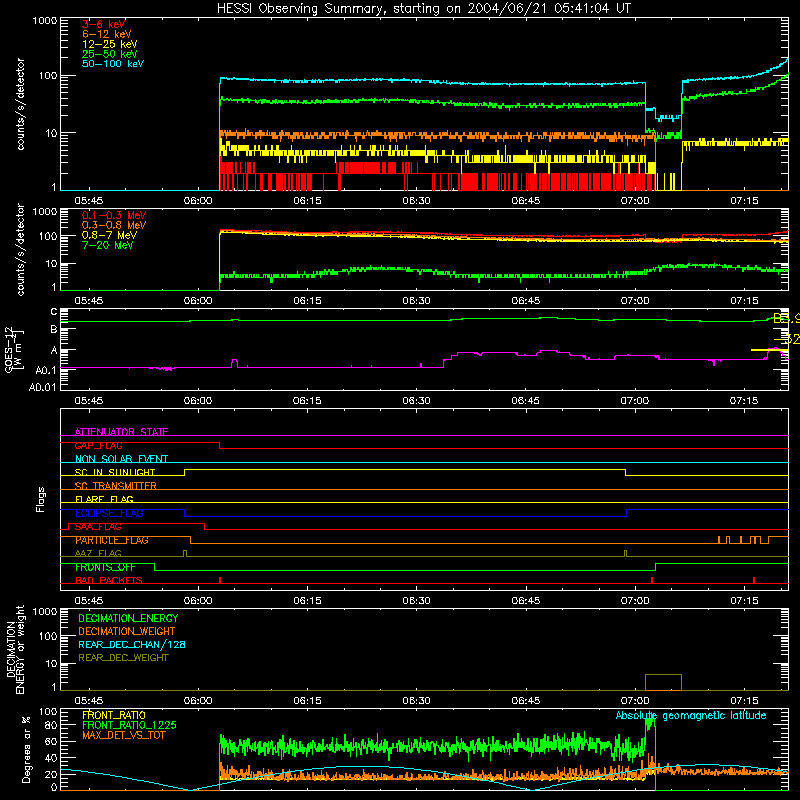This screenshot has height=800, width=800.
Task: Click the REAR_DEC_WEIGHT legend label
Action: (123, 658)
